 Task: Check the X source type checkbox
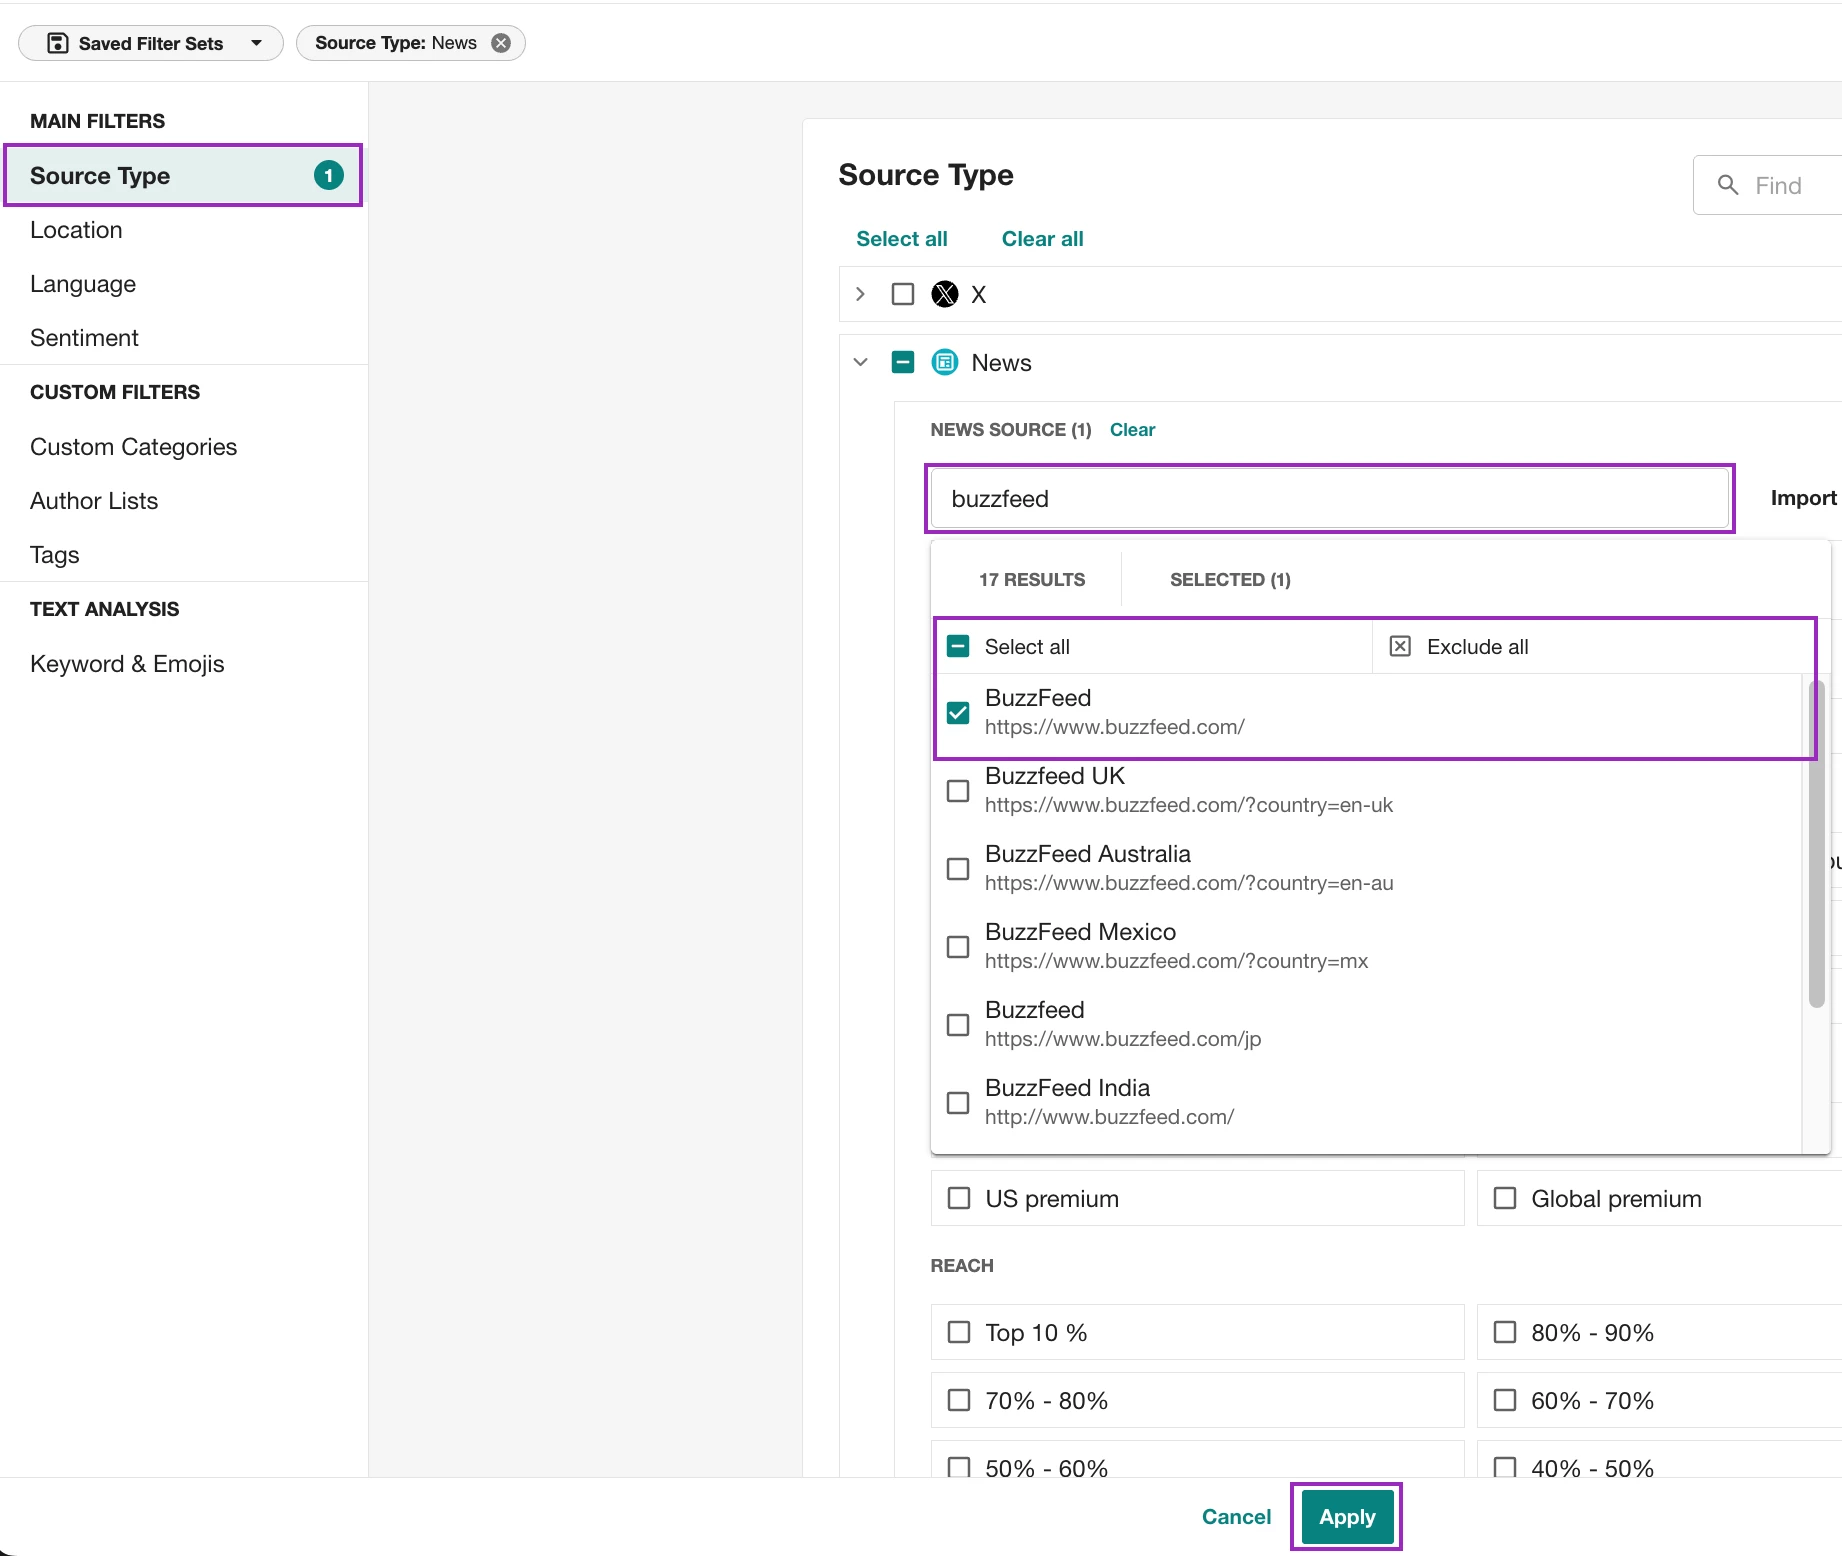coord(903,294)
